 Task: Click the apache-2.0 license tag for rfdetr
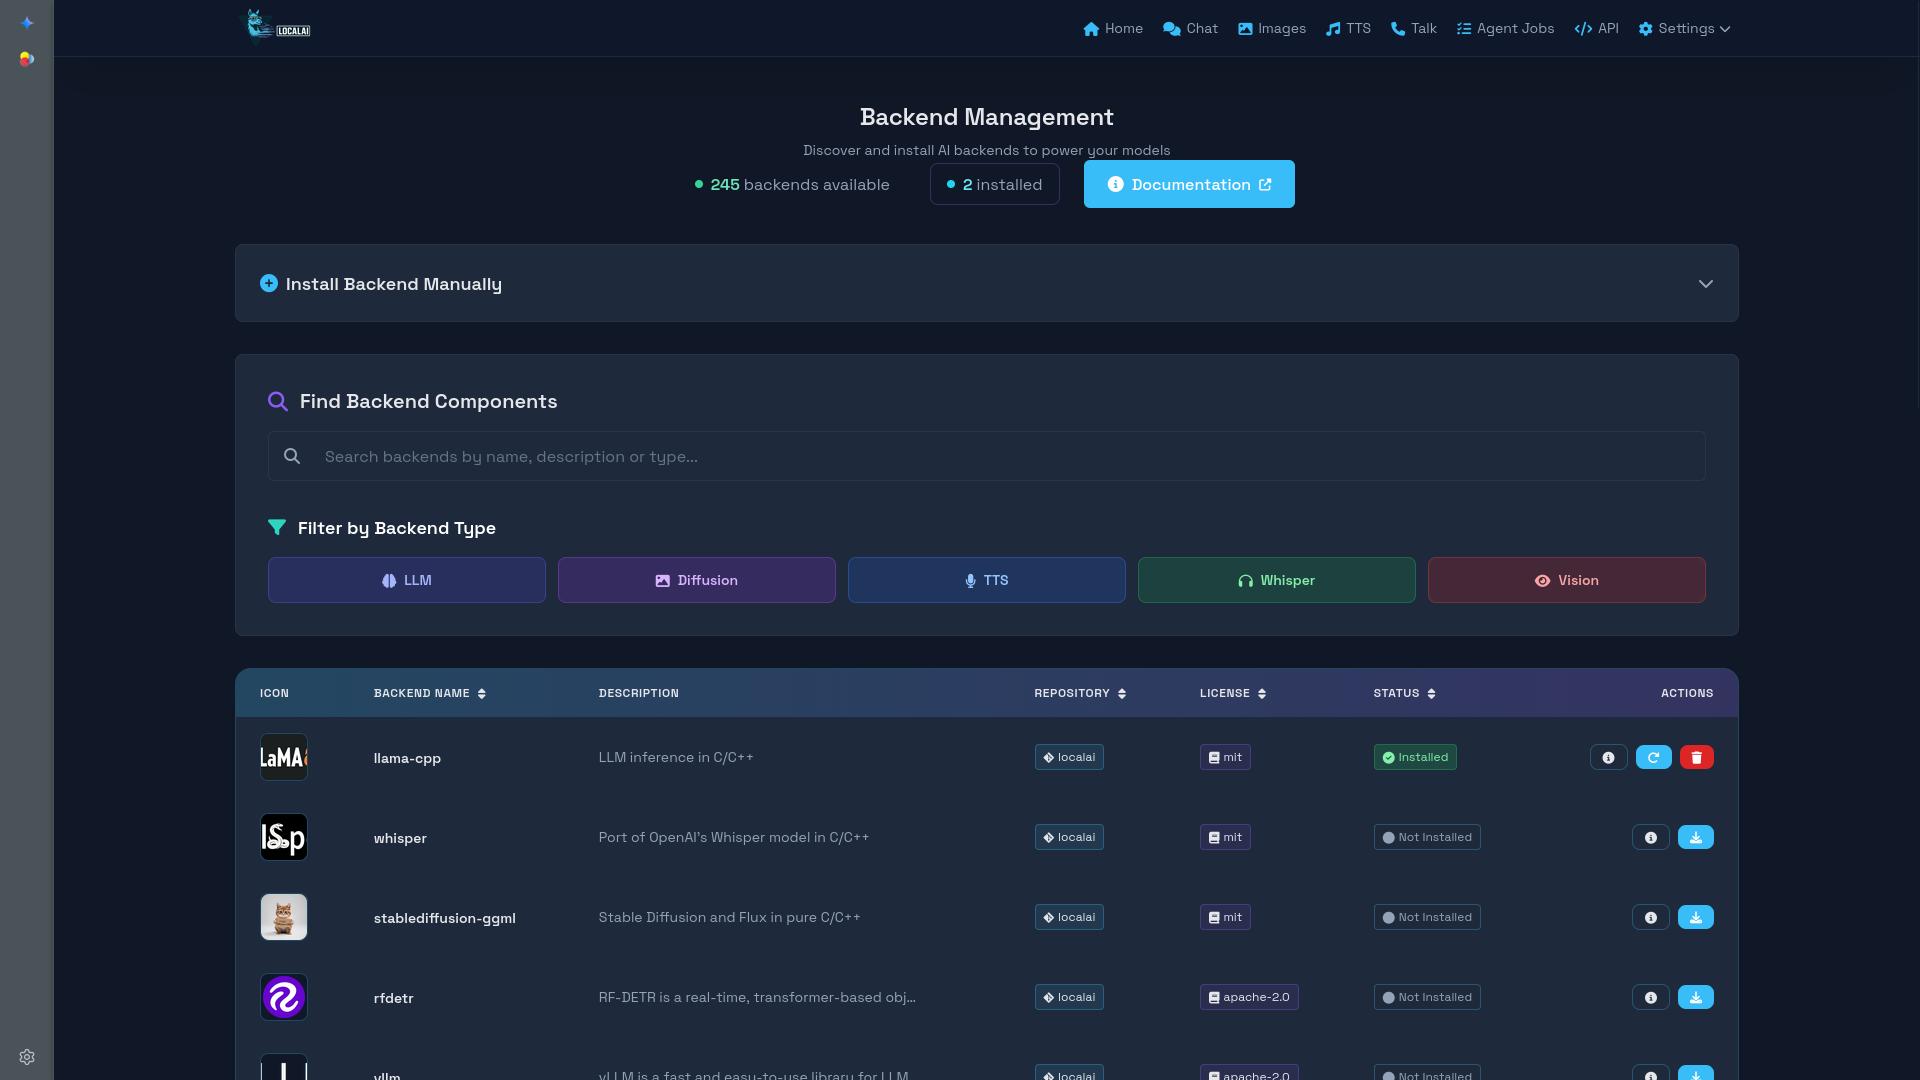1249,997
